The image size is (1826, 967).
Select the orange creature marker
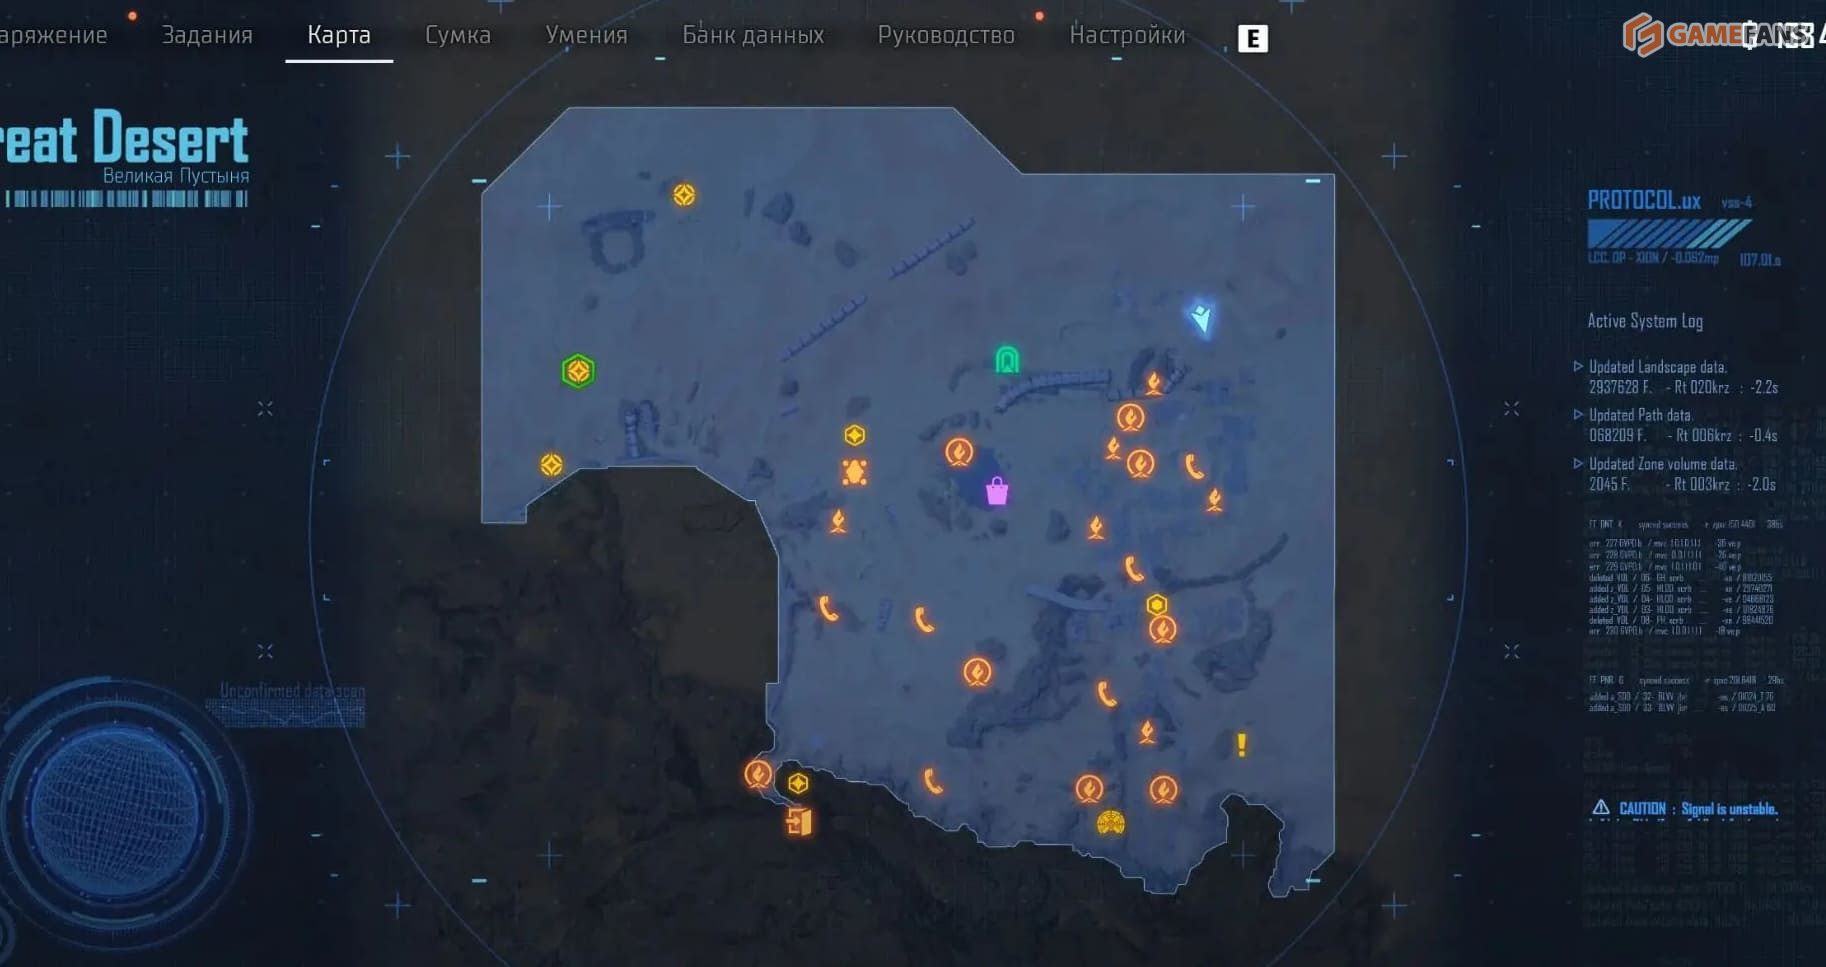click(854, 472)
